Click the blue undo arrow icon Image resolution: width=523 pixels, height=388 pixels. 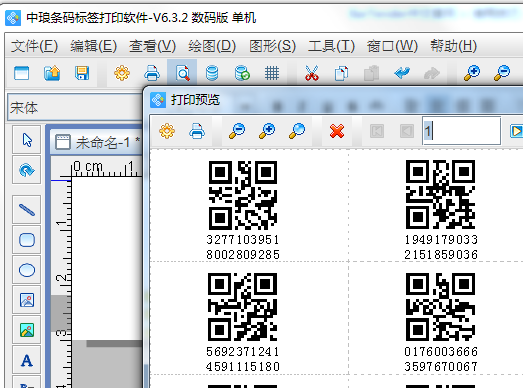click(402, 72)
